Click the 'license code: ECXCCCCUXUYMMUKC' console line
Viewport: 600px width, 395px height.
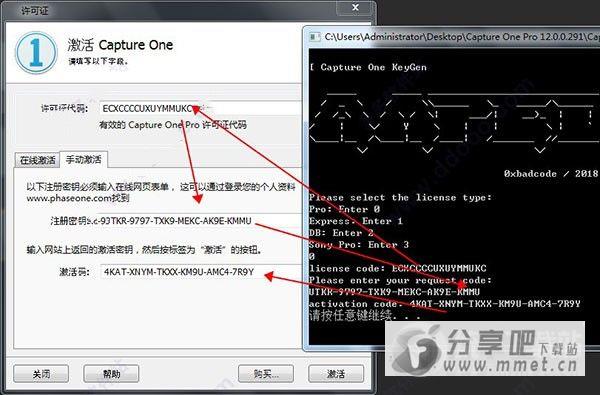tap(398, 268)
